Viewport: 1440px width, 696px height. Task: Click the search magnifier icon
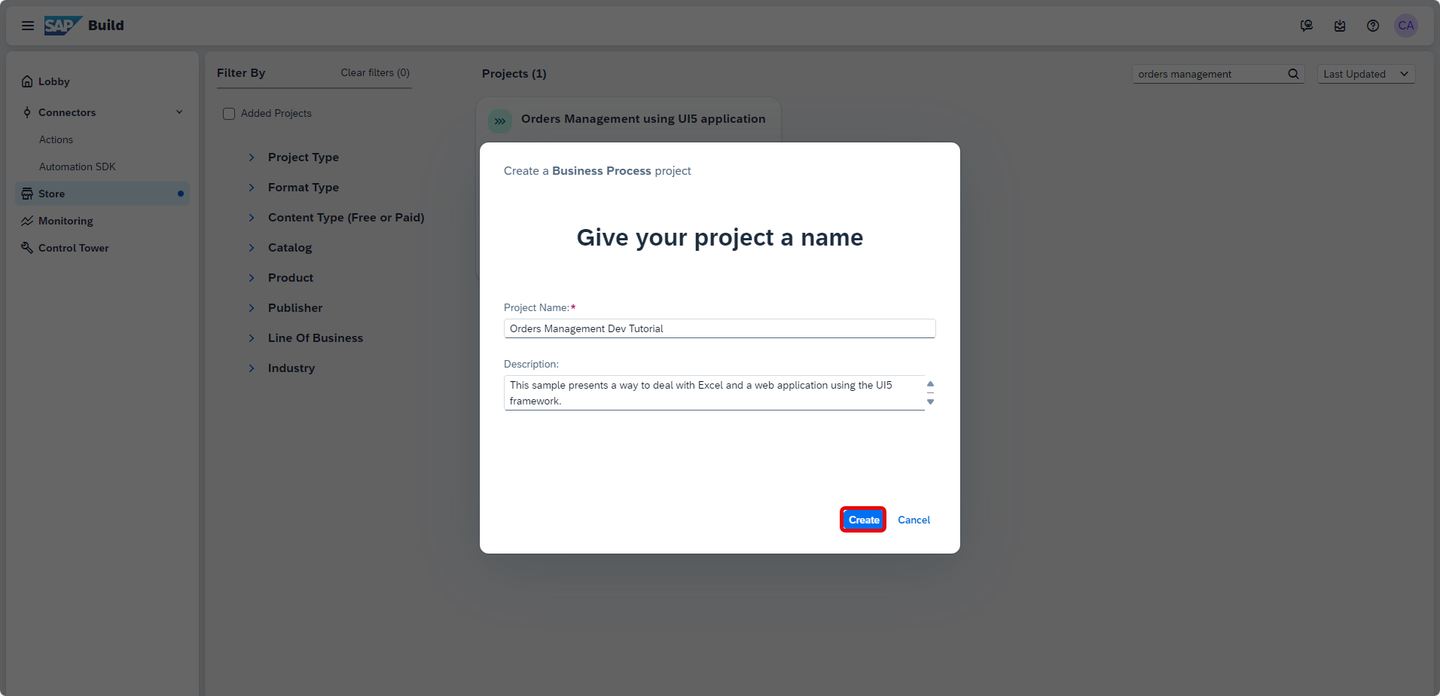point(1293,74)
